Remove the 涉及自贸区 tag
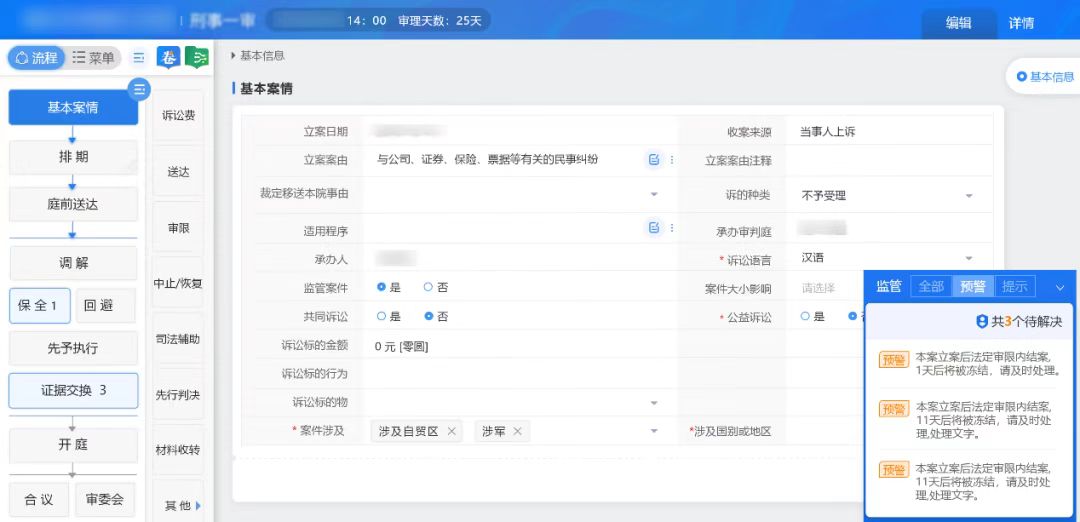The image size is (1080, 522). point(452,431)
